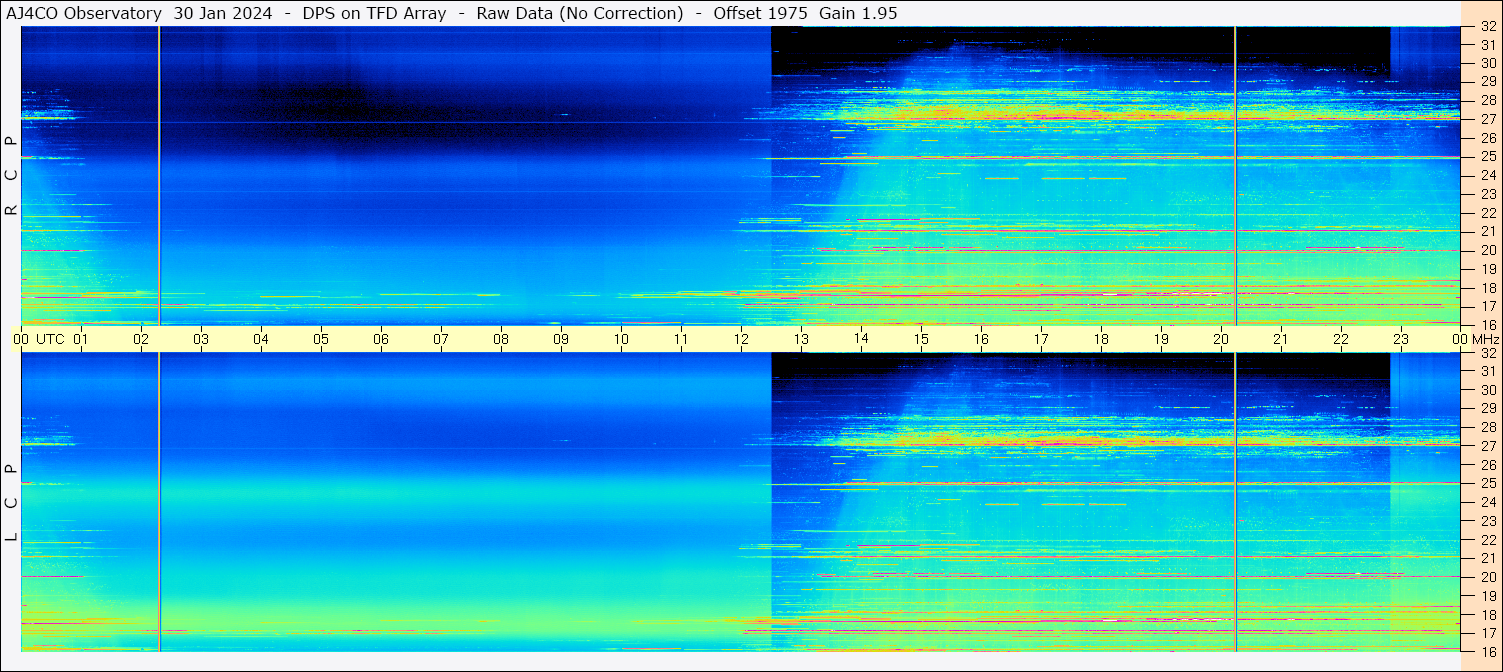Select the 10 hour tick on the time axis
Viewport: 1503px width, 672px height.
click(x=621, y=339)
